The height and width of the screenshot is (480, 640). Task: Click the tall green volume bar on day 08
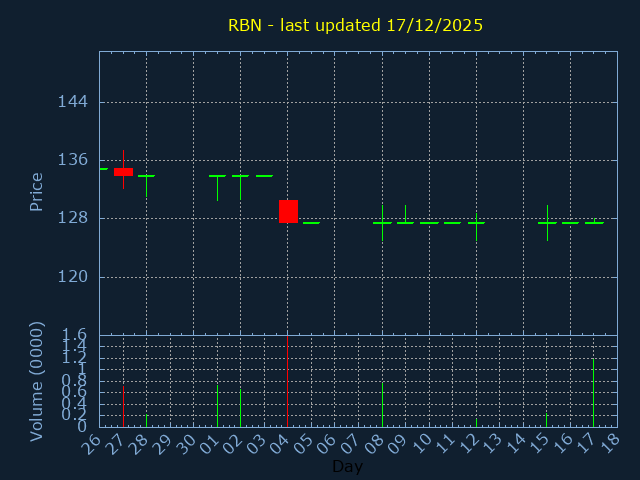(382, 404)
